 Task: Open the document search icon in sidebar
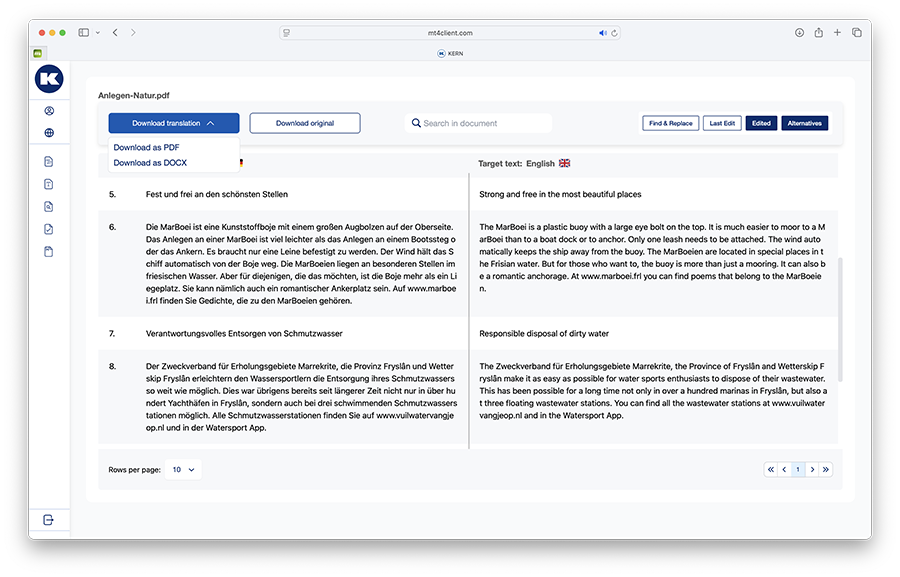[x=49, y=207]
